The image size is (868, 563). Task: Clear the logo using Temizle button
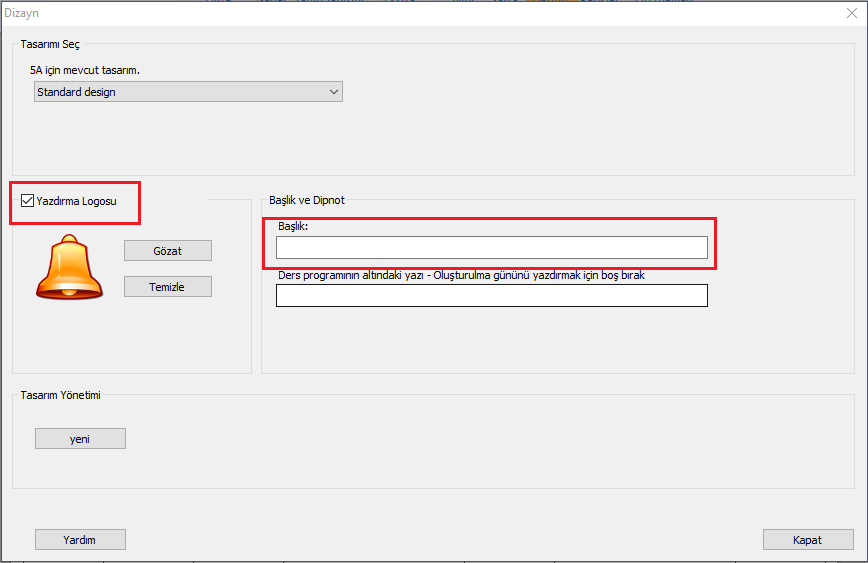pyautogui.click(x=168, y=287)
